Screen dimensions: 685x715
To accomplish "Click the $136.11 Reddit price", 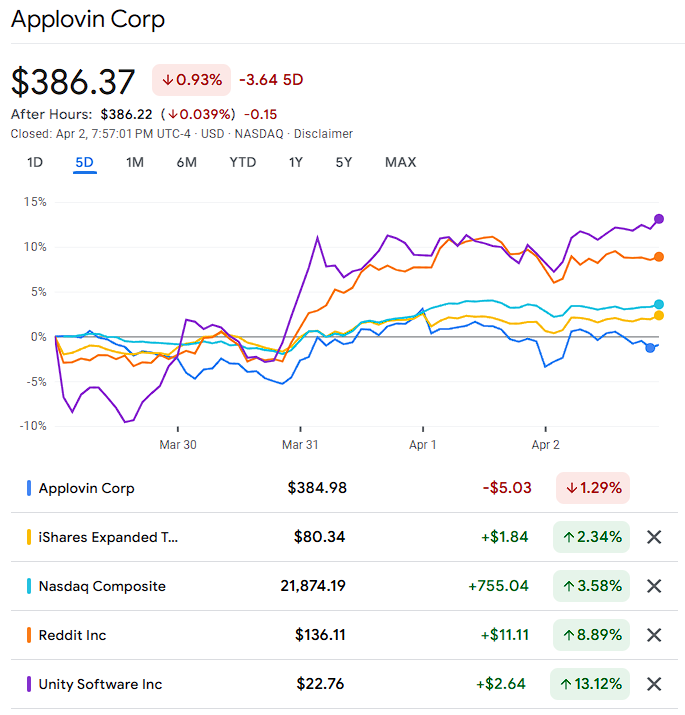I will click(320, 635).
